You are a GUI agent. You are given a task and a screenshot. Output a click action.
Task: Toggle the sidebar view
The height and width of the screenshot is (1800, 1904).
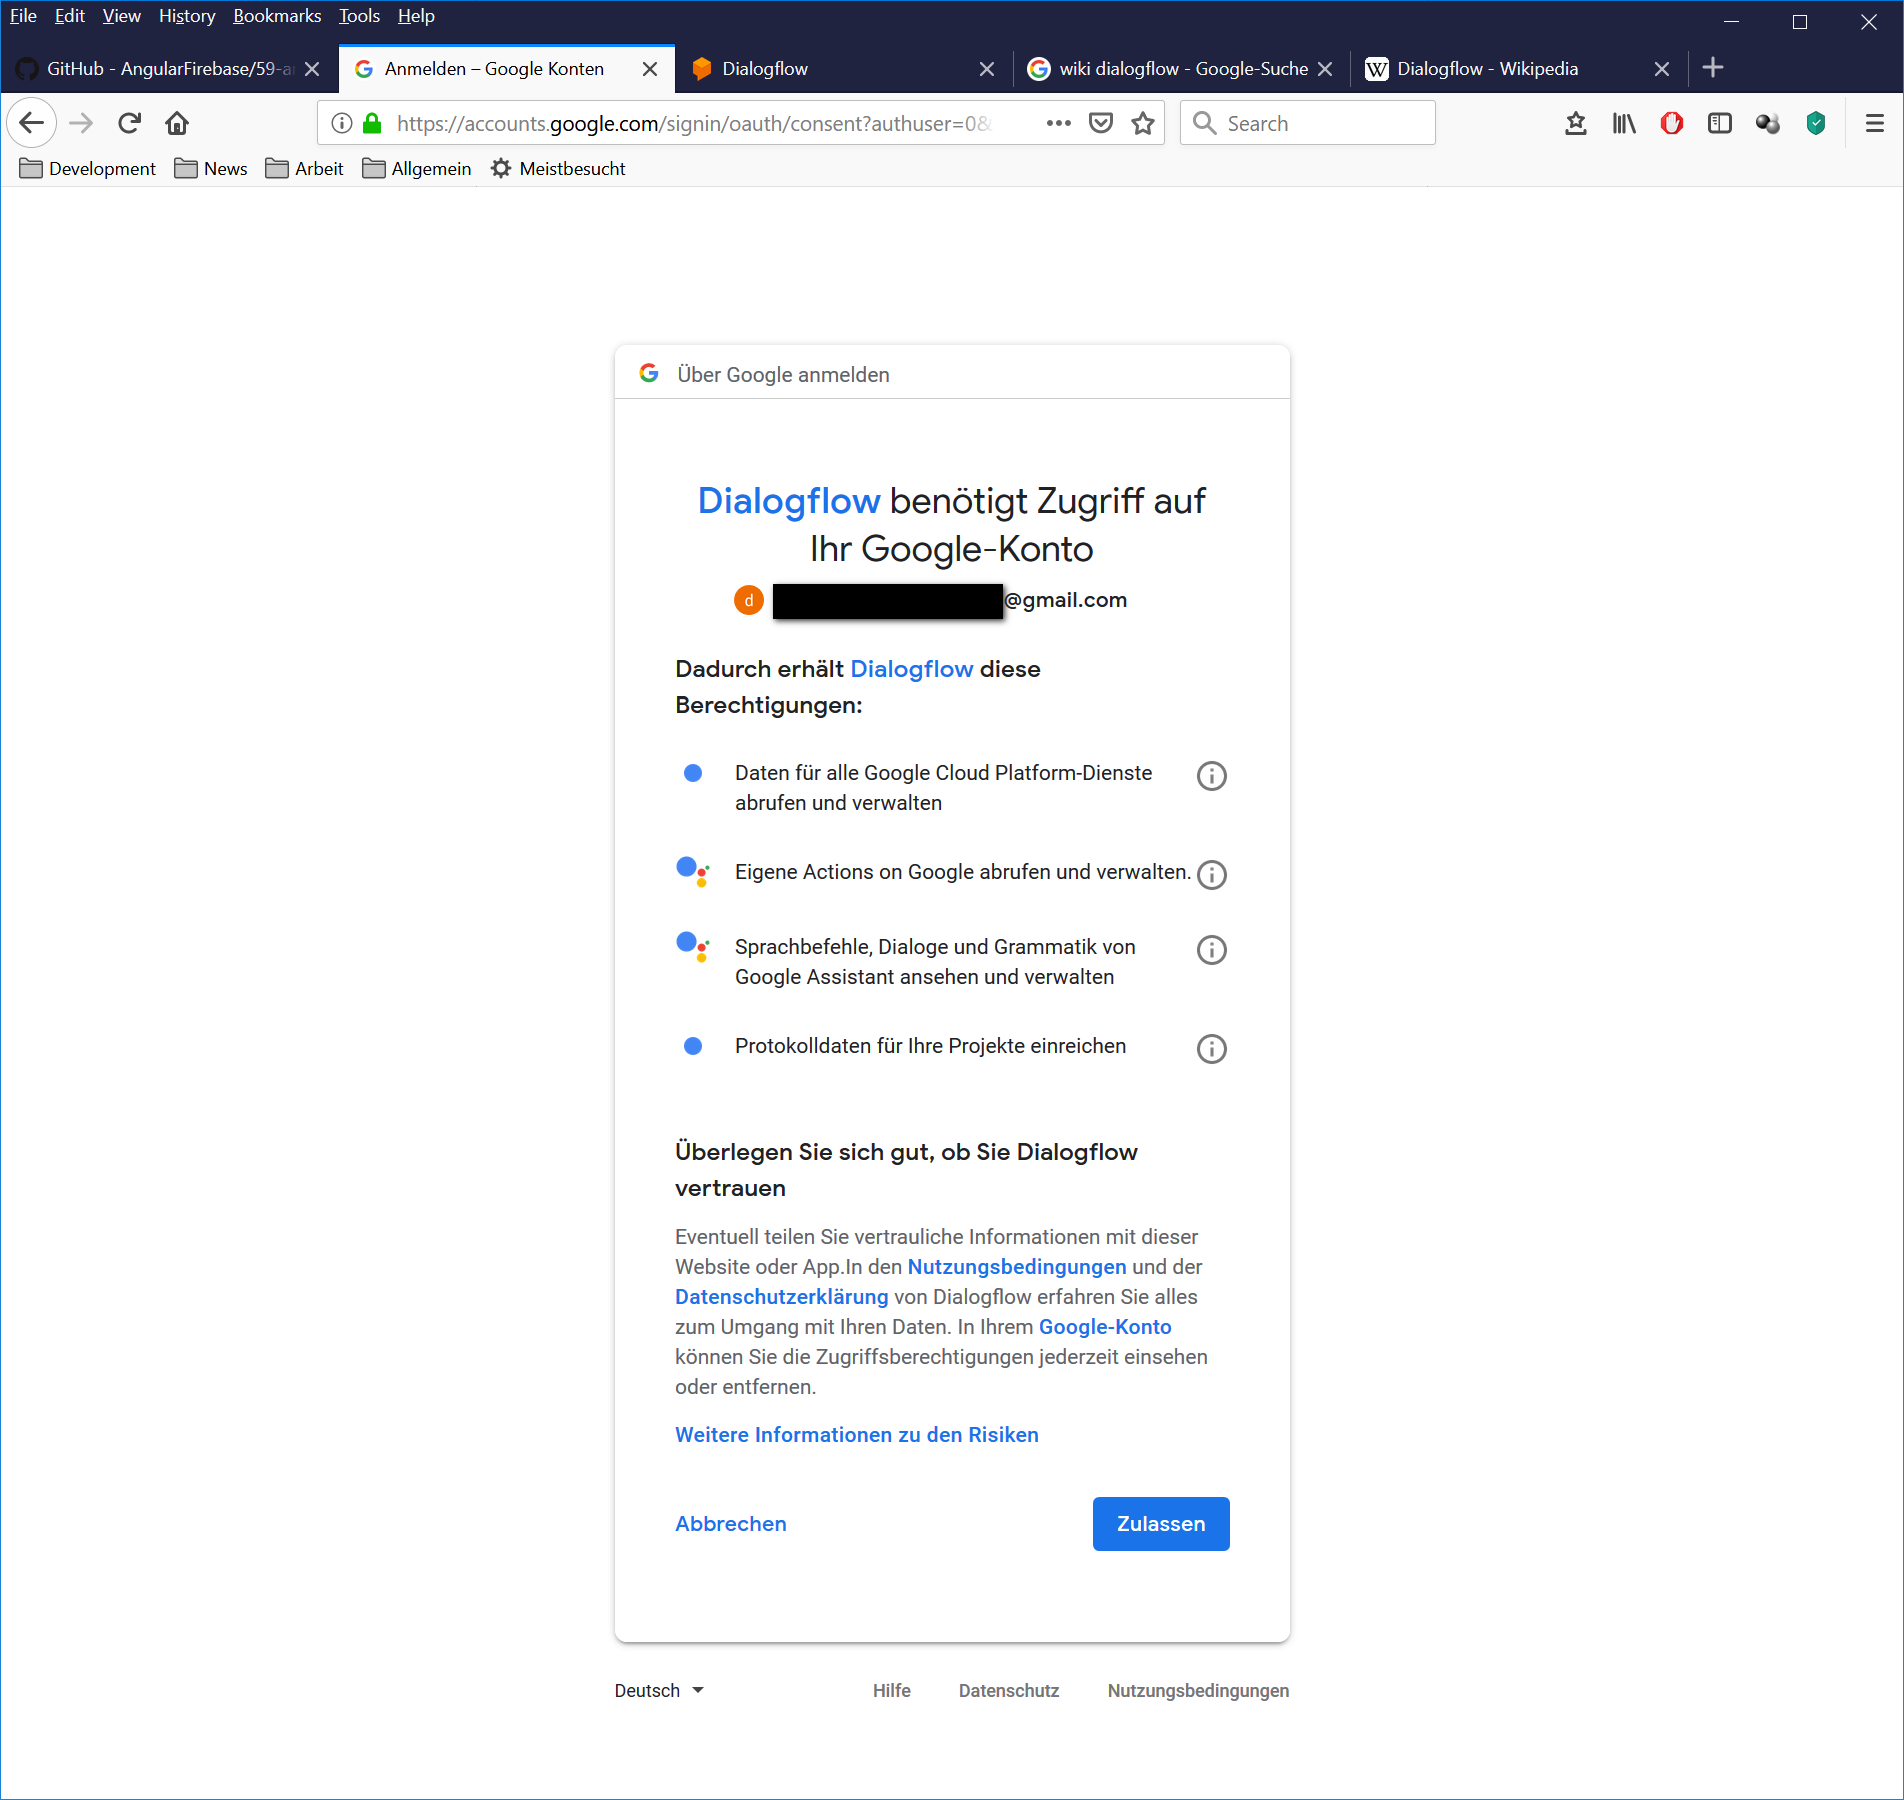coord(1720,123)
